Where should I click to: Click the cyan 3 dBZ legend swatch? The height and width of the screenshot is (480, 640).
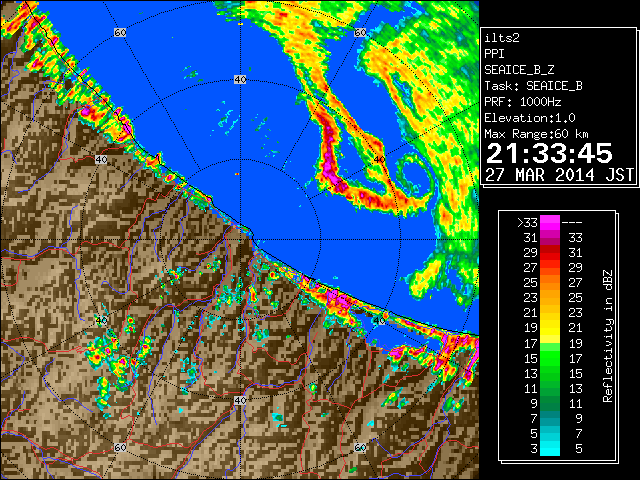pyautogui.click(x=549, y=448)
